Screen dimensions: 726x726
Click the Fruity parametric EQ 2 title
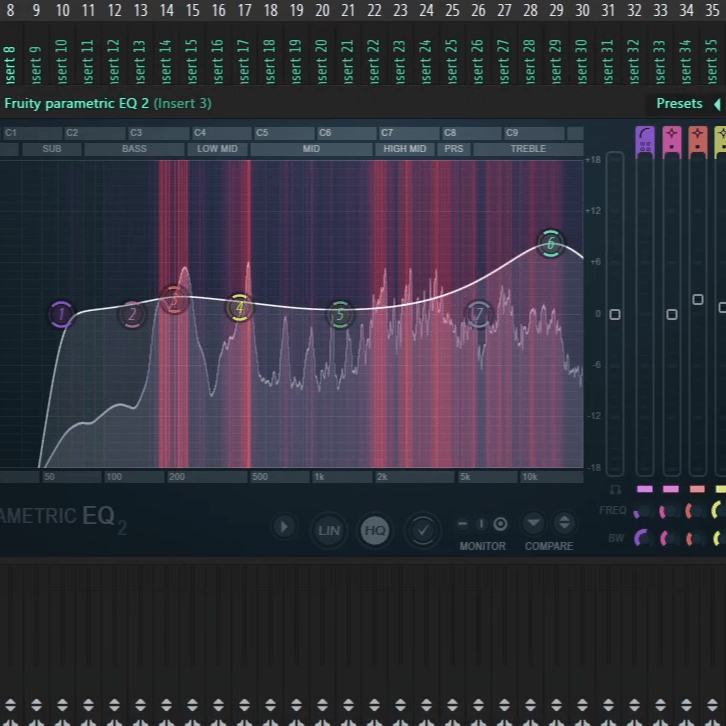[77, 103]
